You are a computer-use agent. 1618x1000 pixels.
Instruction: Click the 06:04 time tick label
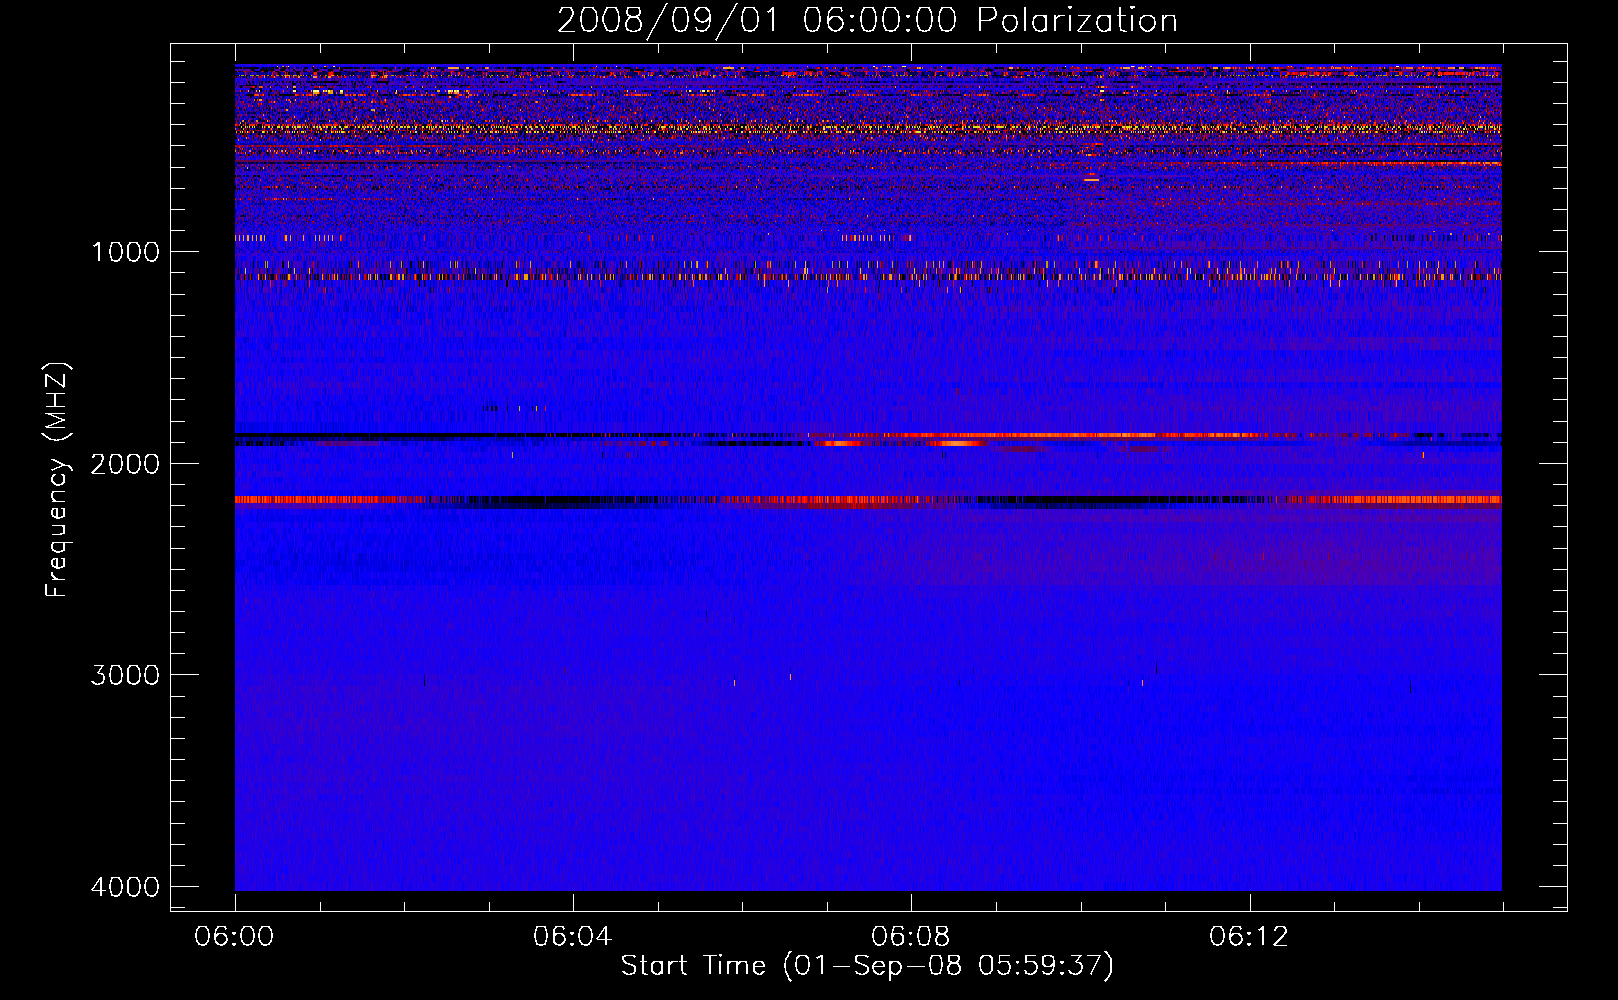[x=572, y=937]
